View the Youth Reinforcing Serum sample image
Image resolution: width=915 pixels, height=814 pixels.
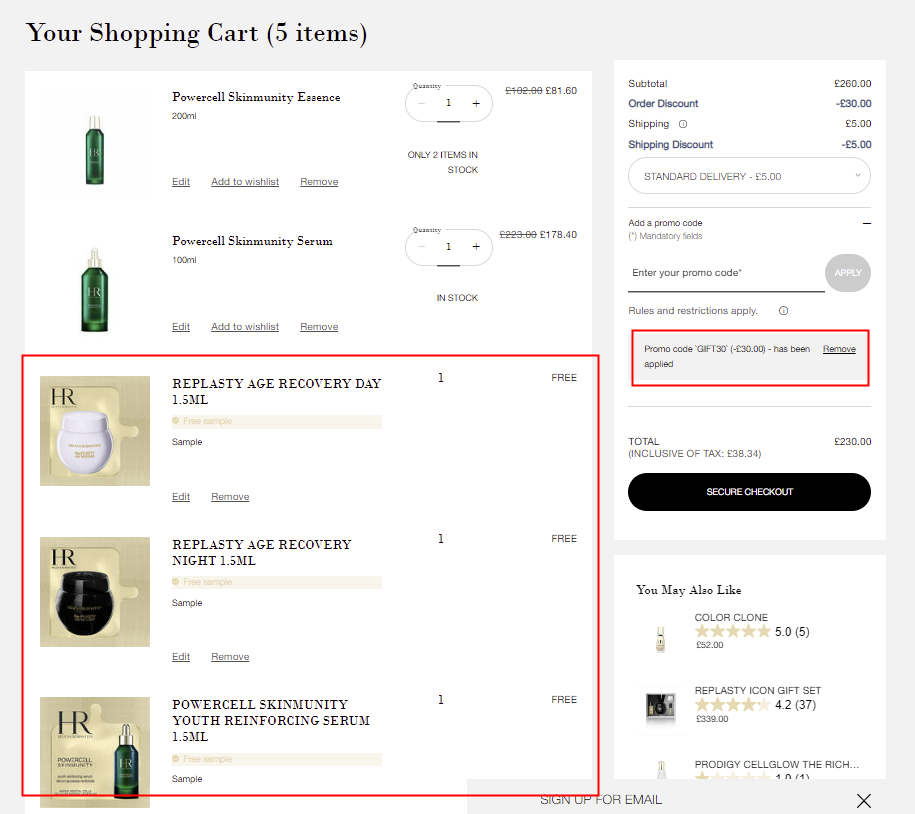(95, 752)
